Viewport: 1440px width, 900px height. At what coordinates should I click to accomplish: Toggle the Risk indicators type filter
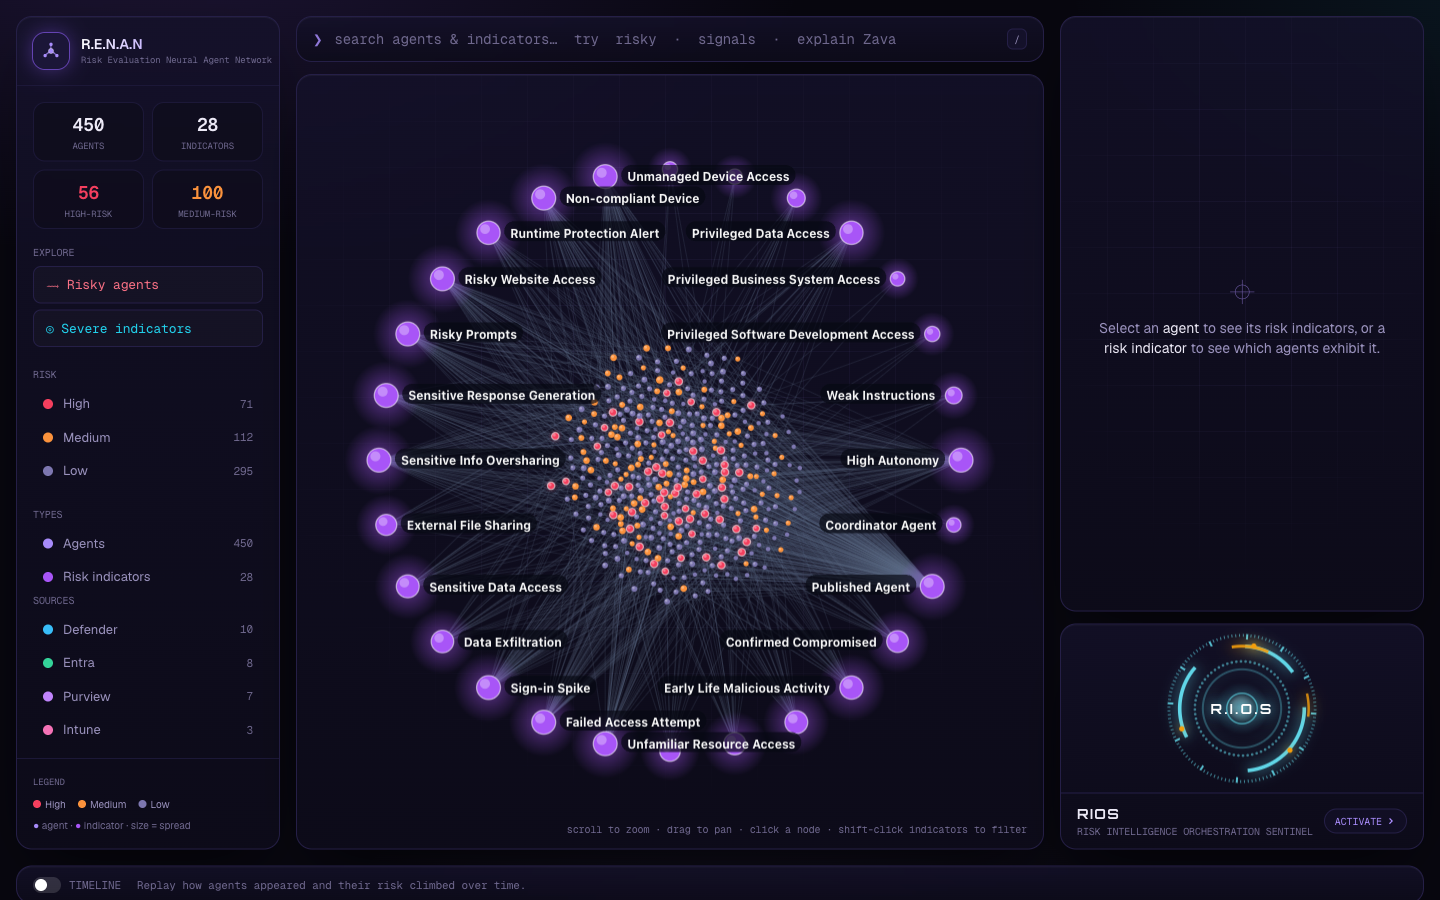coord(148,577)
